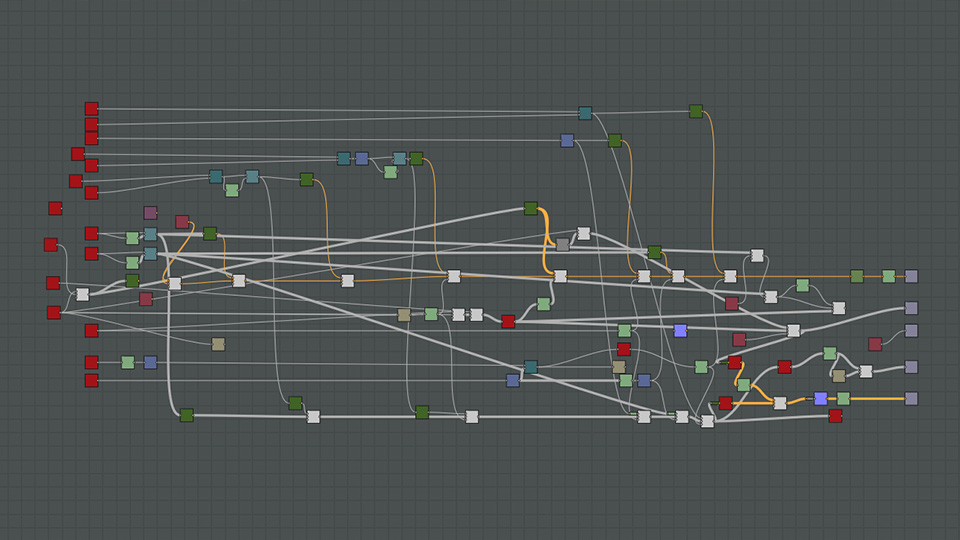Select the leftmost white node
This screenshot has height=540, width=960.
tap(83, 294)
